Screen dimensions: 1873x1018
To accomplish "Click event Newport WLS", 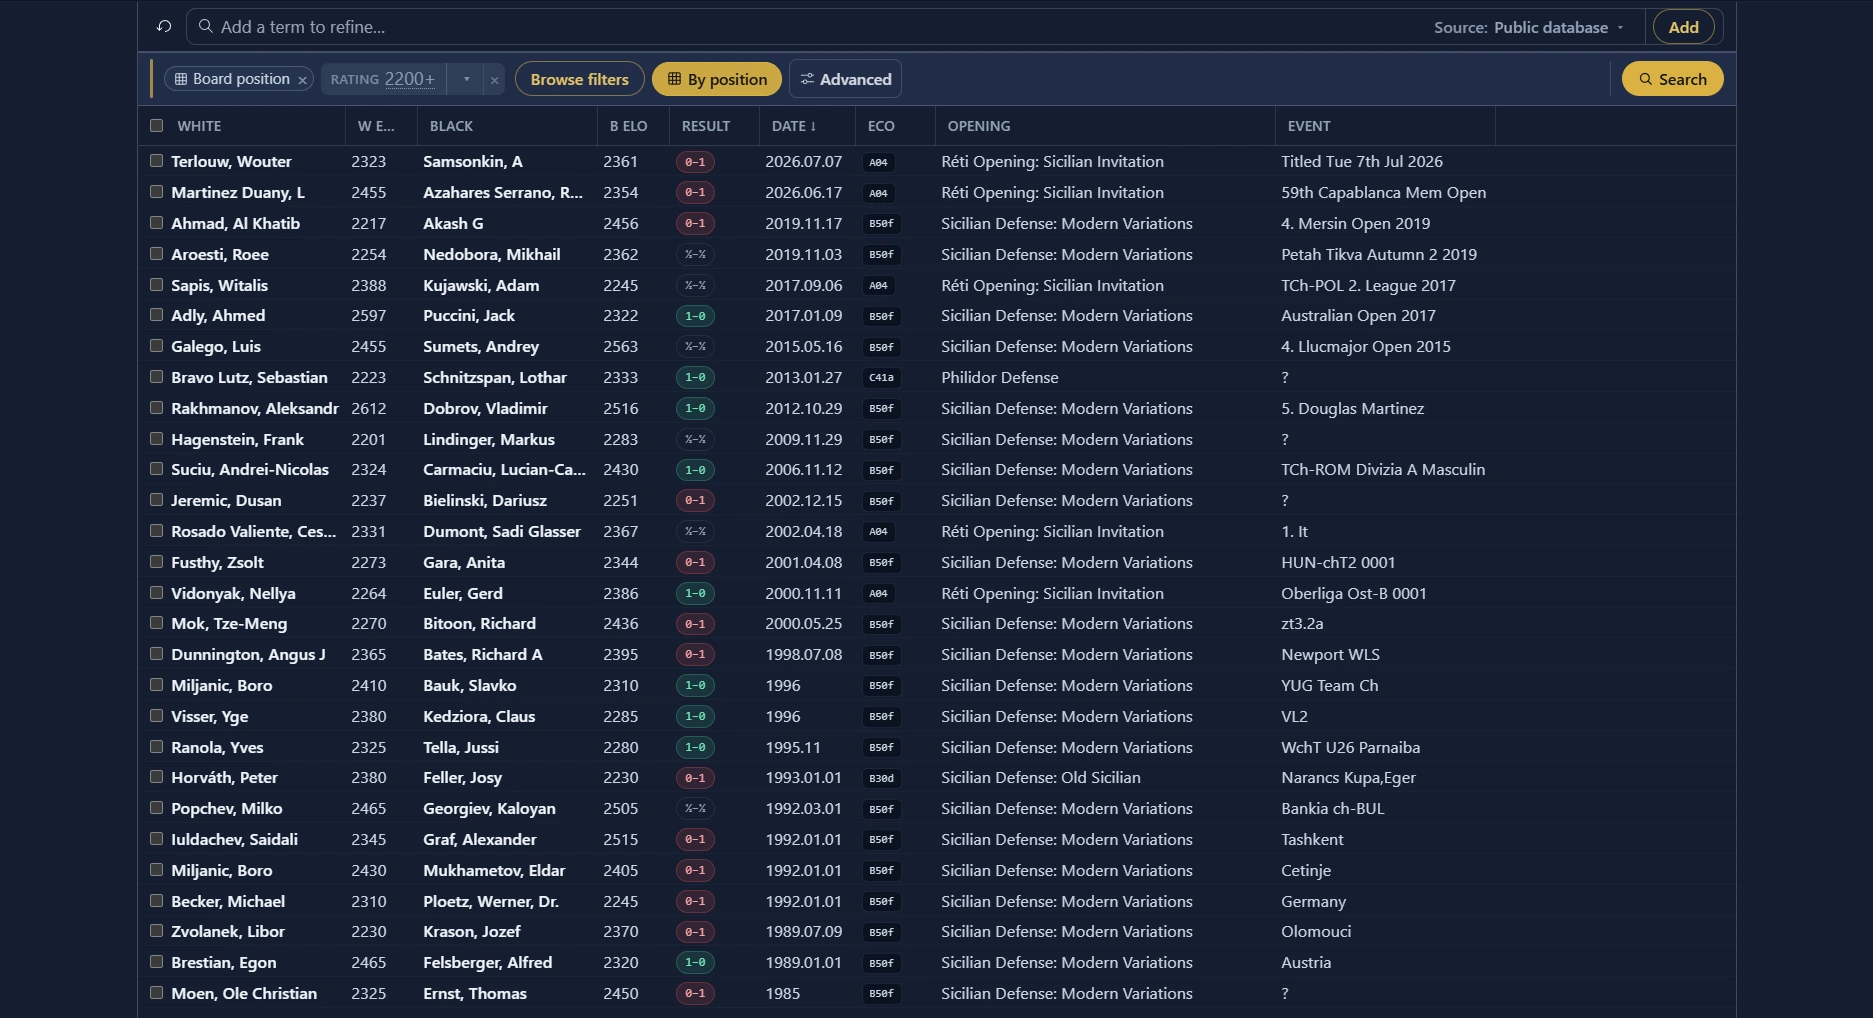I will click(1330, 654).
